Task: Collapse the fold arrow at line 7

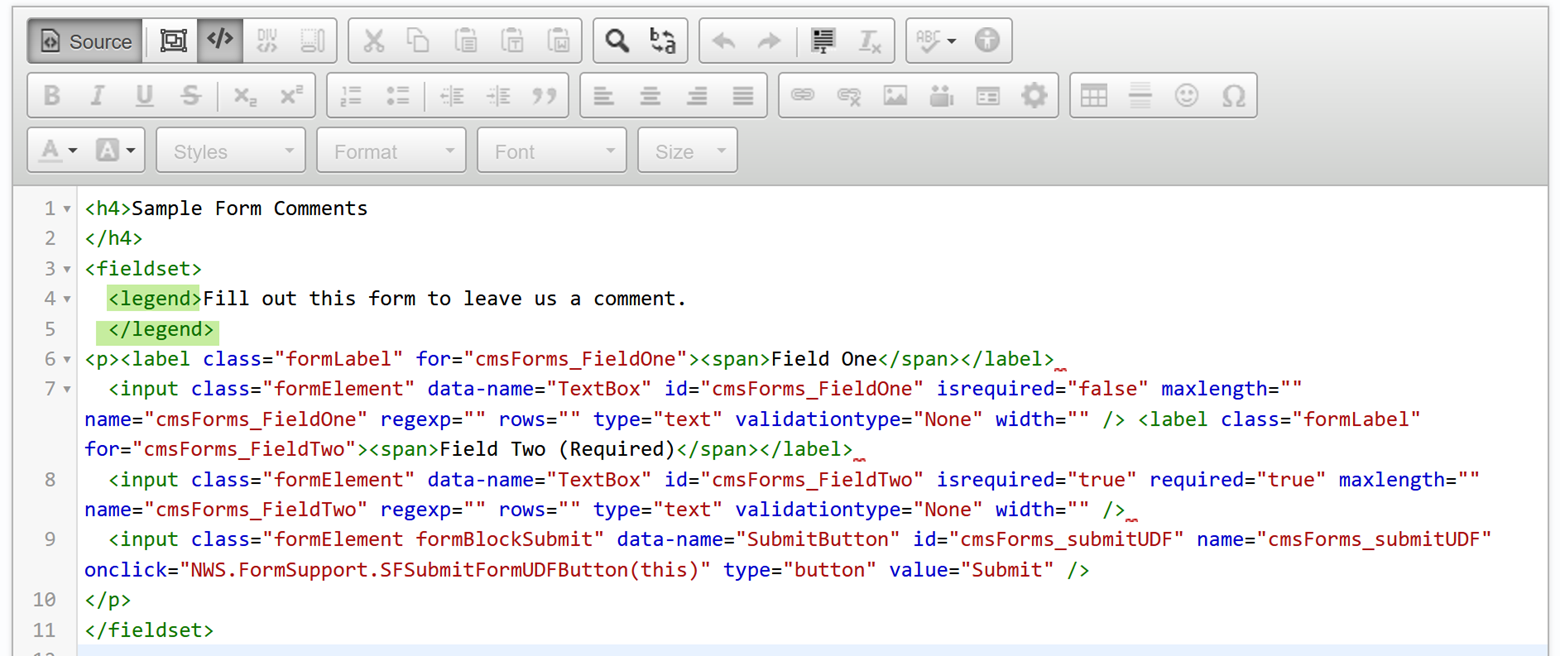Action: (66, 389)
